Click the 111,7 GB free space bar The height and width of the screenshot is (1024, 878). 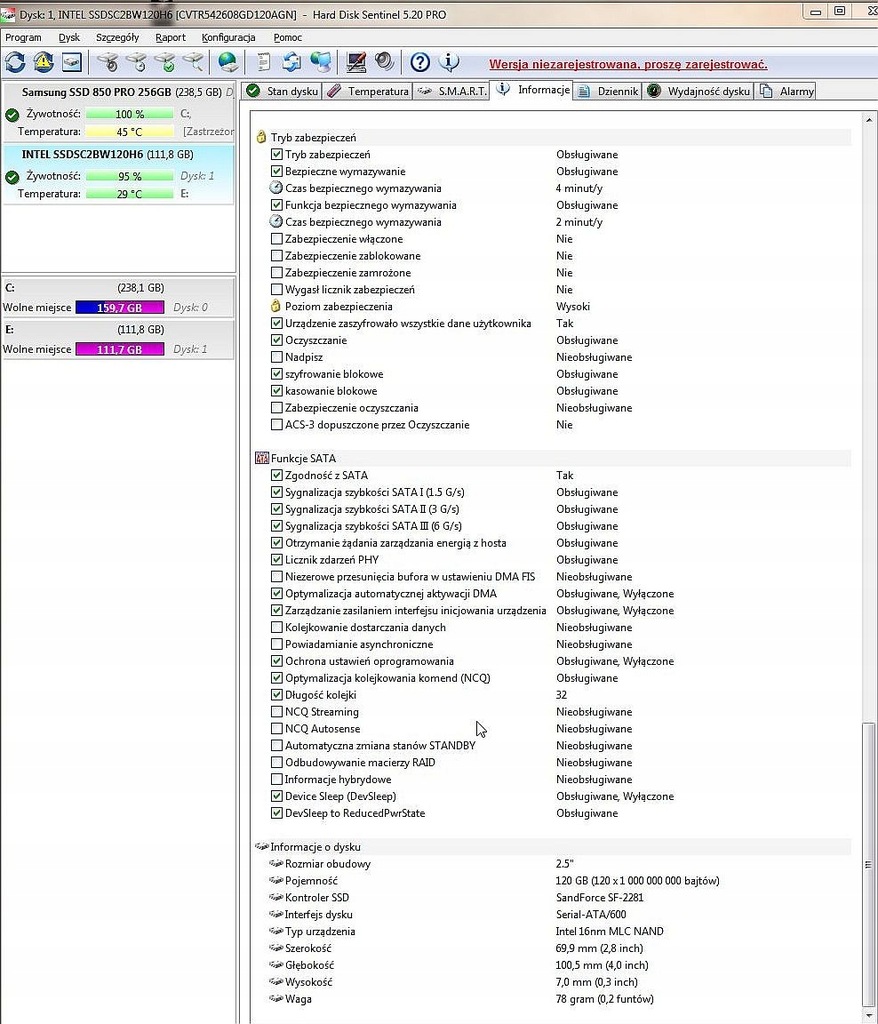pyautogui.click(x=120, y=349)
